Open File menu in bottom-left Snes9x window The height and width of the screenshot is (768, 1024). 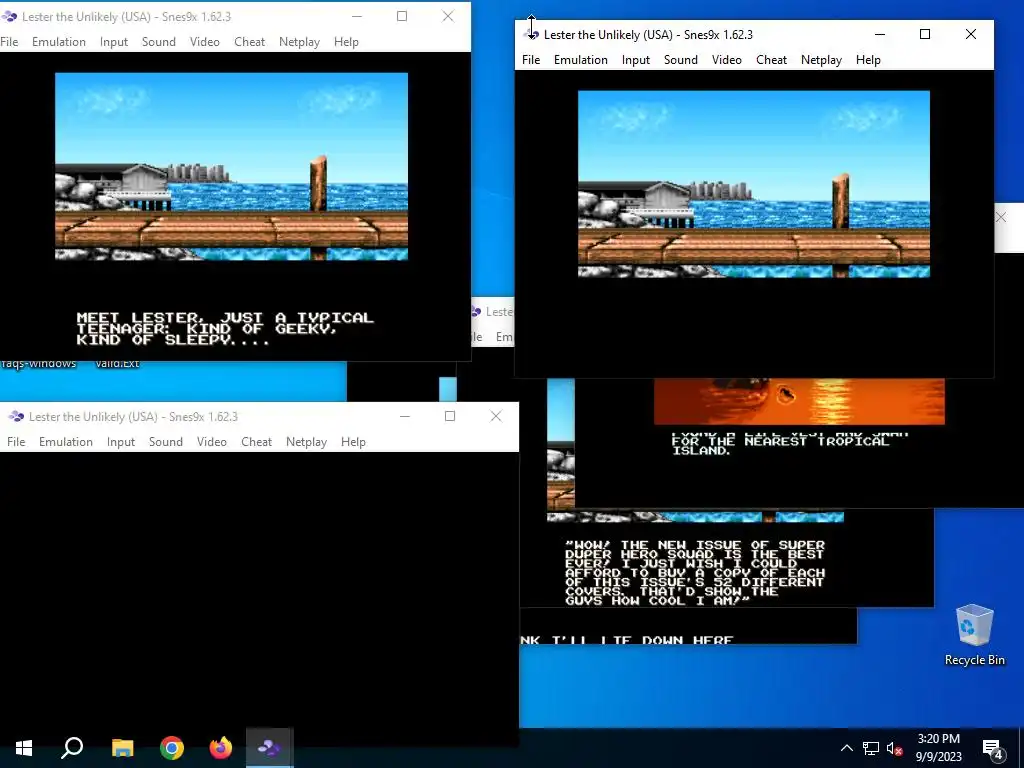(x=16, y=442)
